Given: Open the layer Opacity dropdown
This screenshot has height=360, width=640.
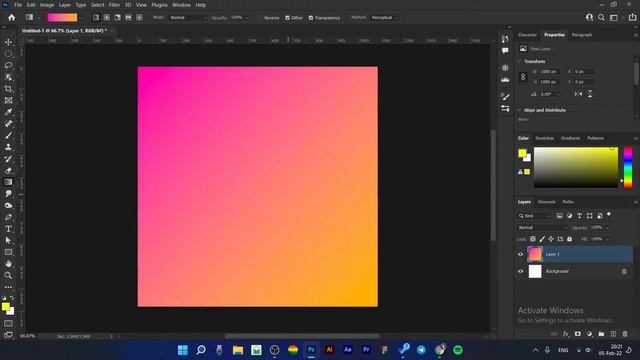Looking at the screenshot, I should (x=607, y=227).
